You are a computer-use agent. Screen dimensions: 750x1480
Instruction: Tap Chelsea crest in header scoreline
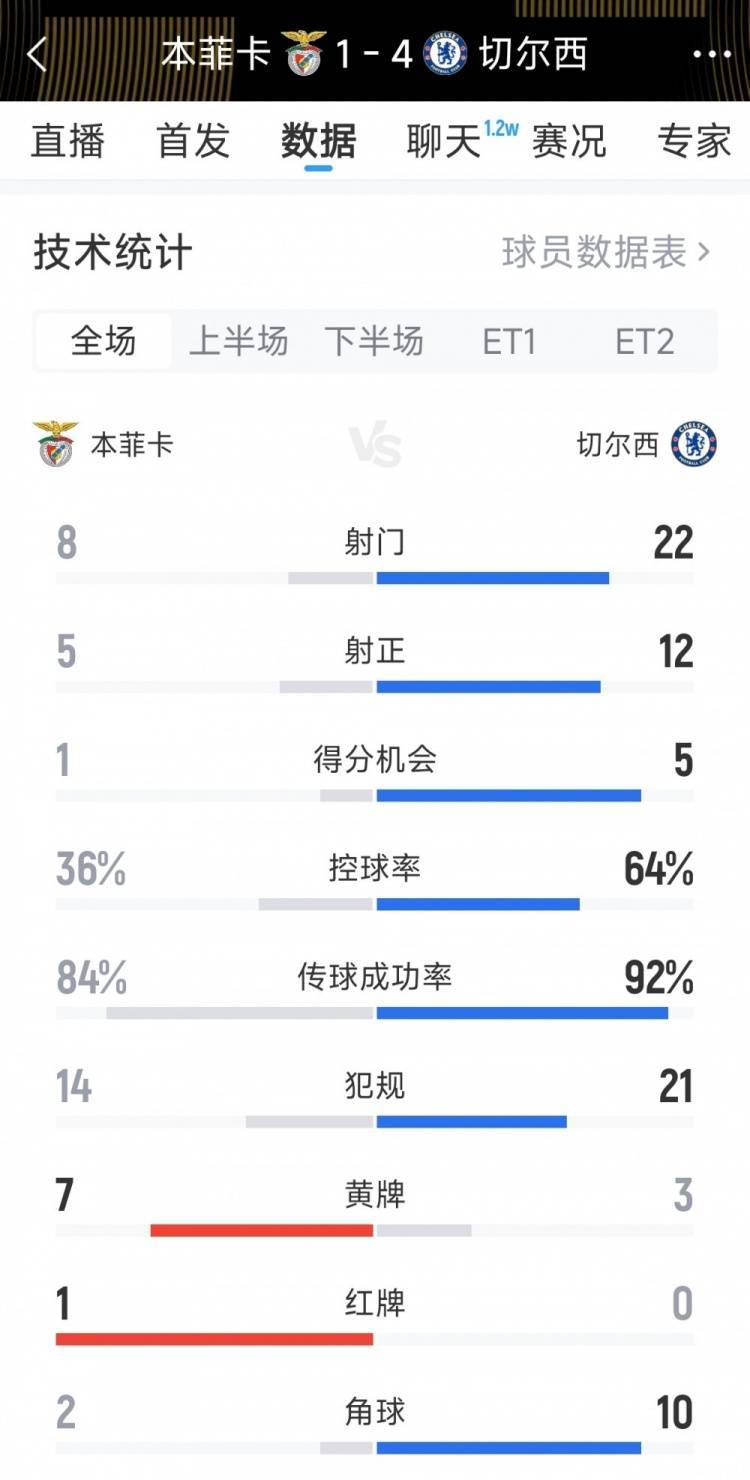[445, 53]
